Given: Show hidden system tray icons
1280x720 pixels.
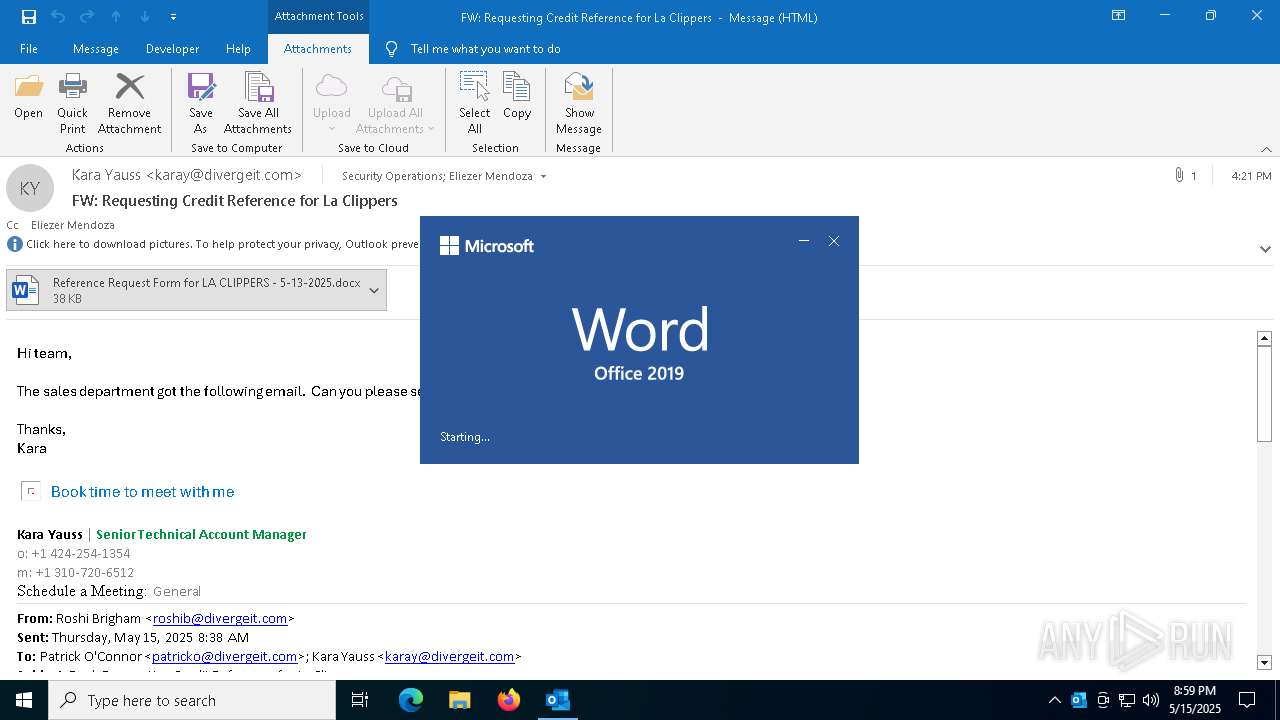Looking at the screenshot, I should [x=1054, y=700].
